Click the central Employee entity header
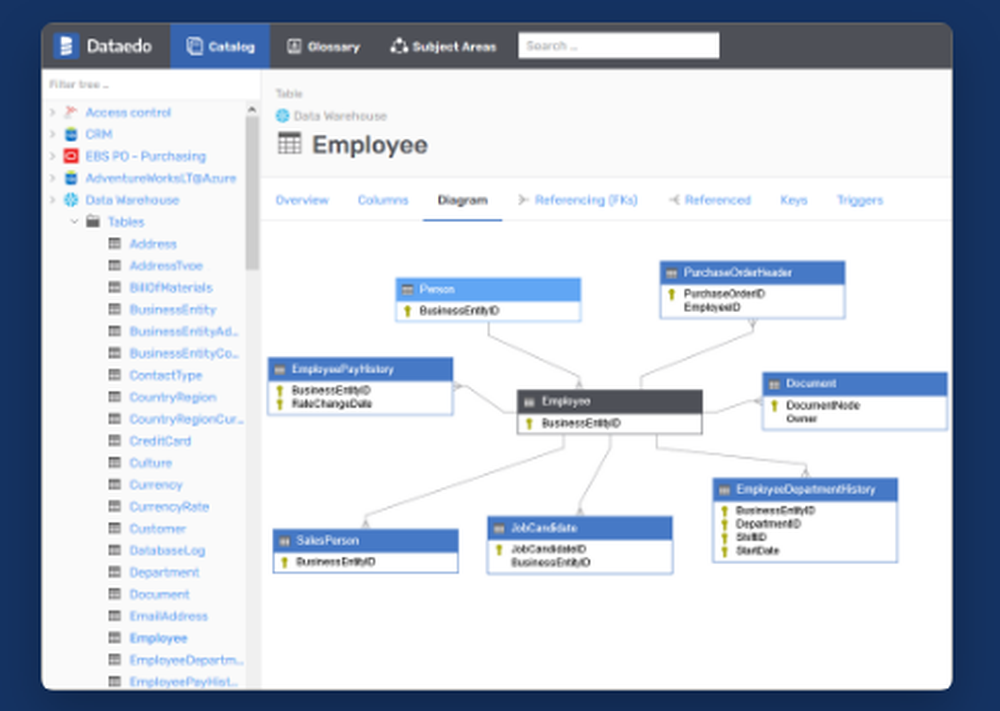The image size is (1000, 711). (x=610, y=402)
